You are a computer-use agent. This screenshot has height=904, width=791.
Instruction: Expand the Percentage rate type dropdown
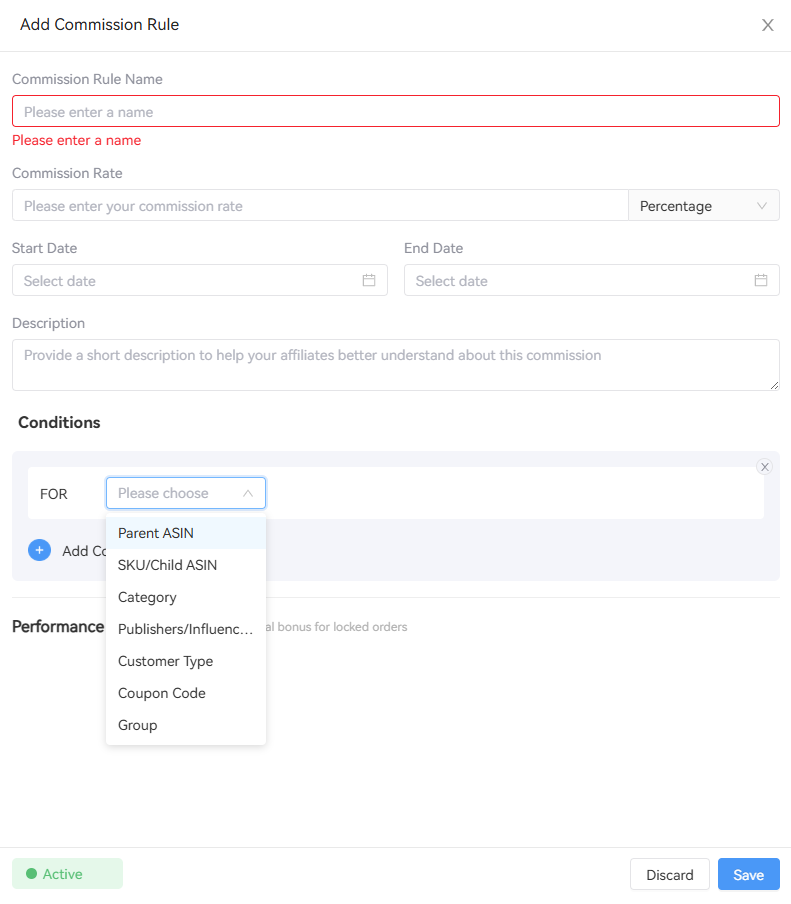coord(704,206)
